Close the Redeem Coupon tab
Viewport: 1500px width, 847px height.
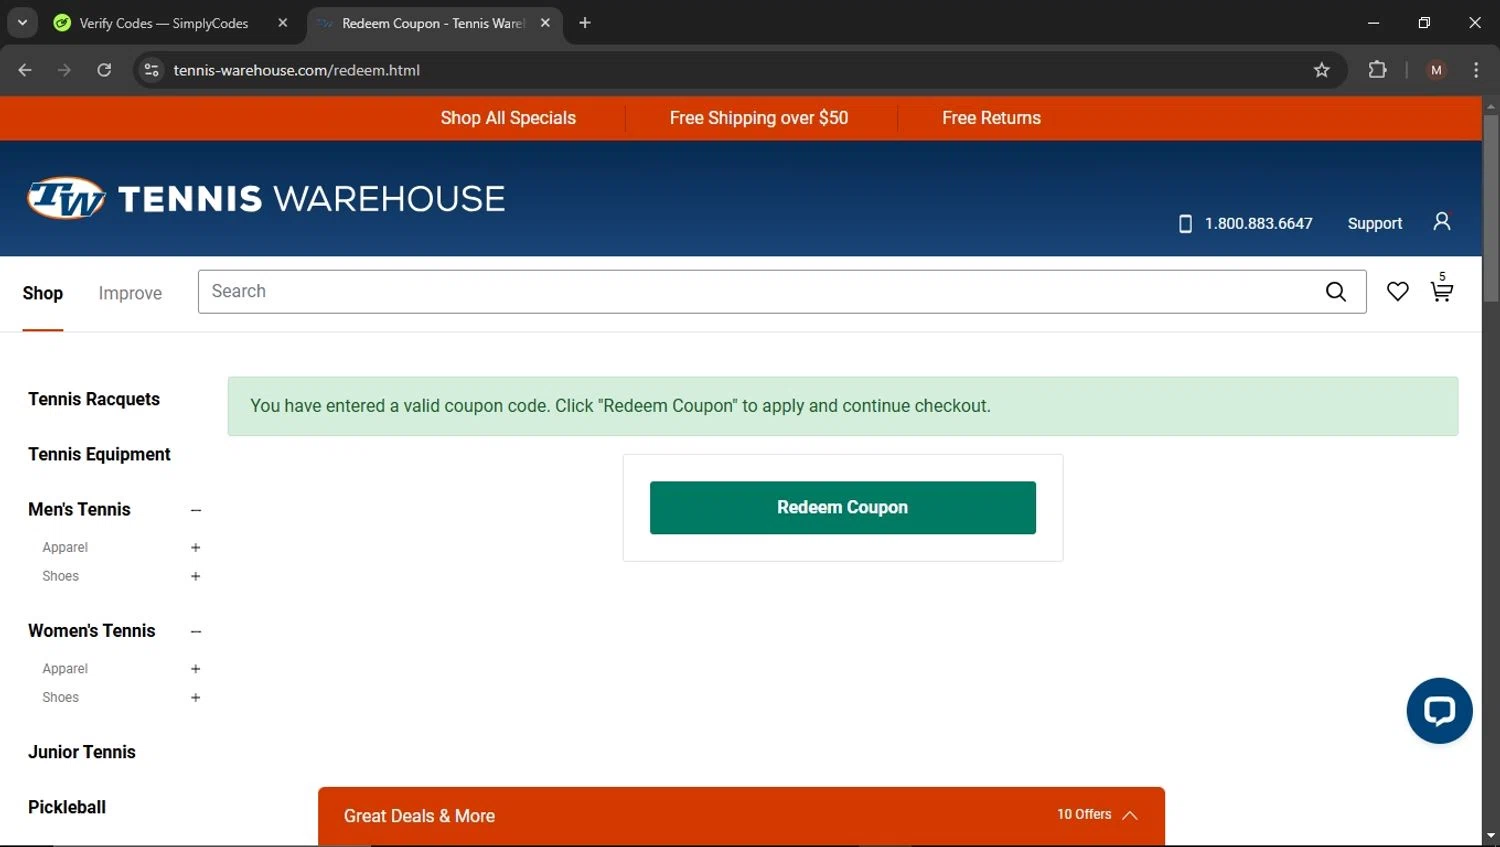pyautogui.click(x=545, y=23)
